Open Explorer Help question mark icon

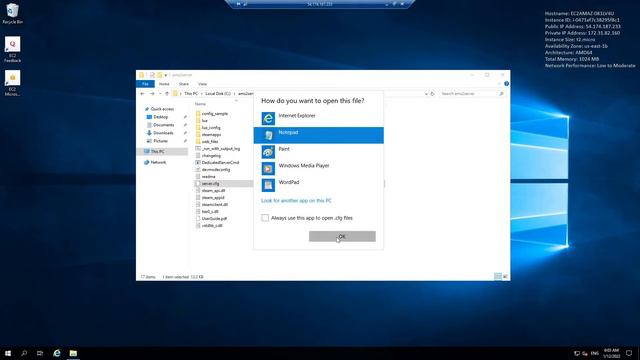coord(506,84)
